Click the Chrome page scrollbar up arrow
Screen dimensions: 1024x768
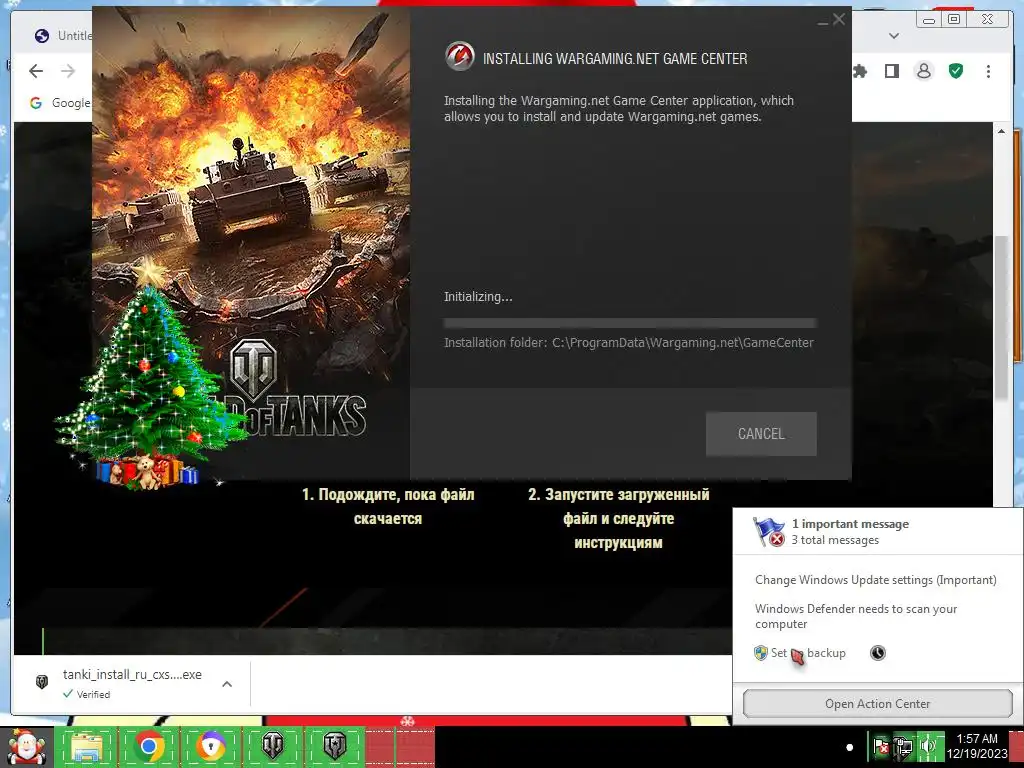[x=1001, y=131]
